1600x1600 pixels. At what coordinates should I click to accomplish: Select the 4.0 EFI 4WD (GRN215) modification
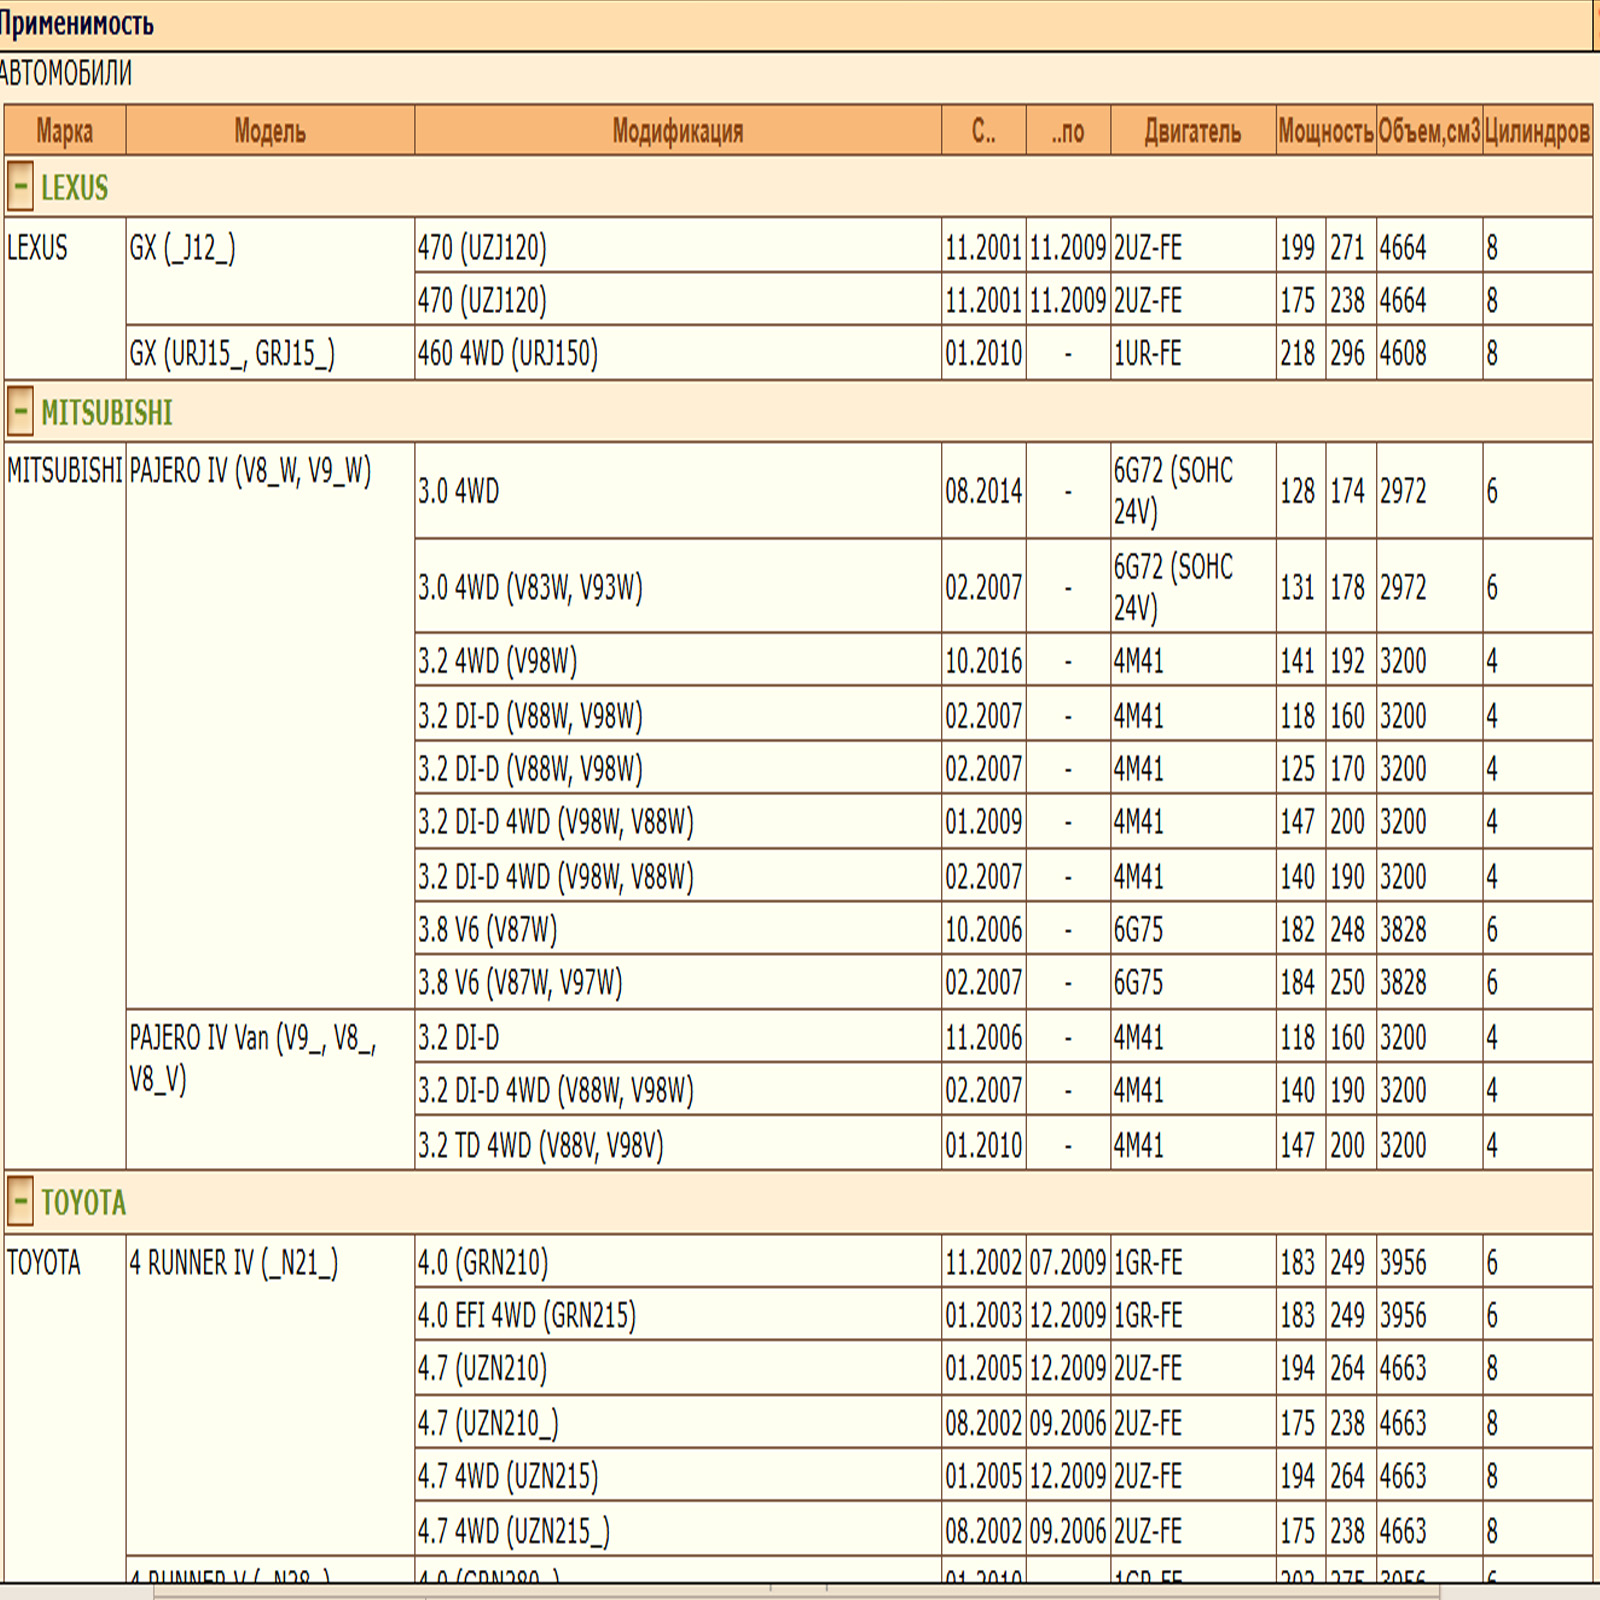click(526, 1315)
